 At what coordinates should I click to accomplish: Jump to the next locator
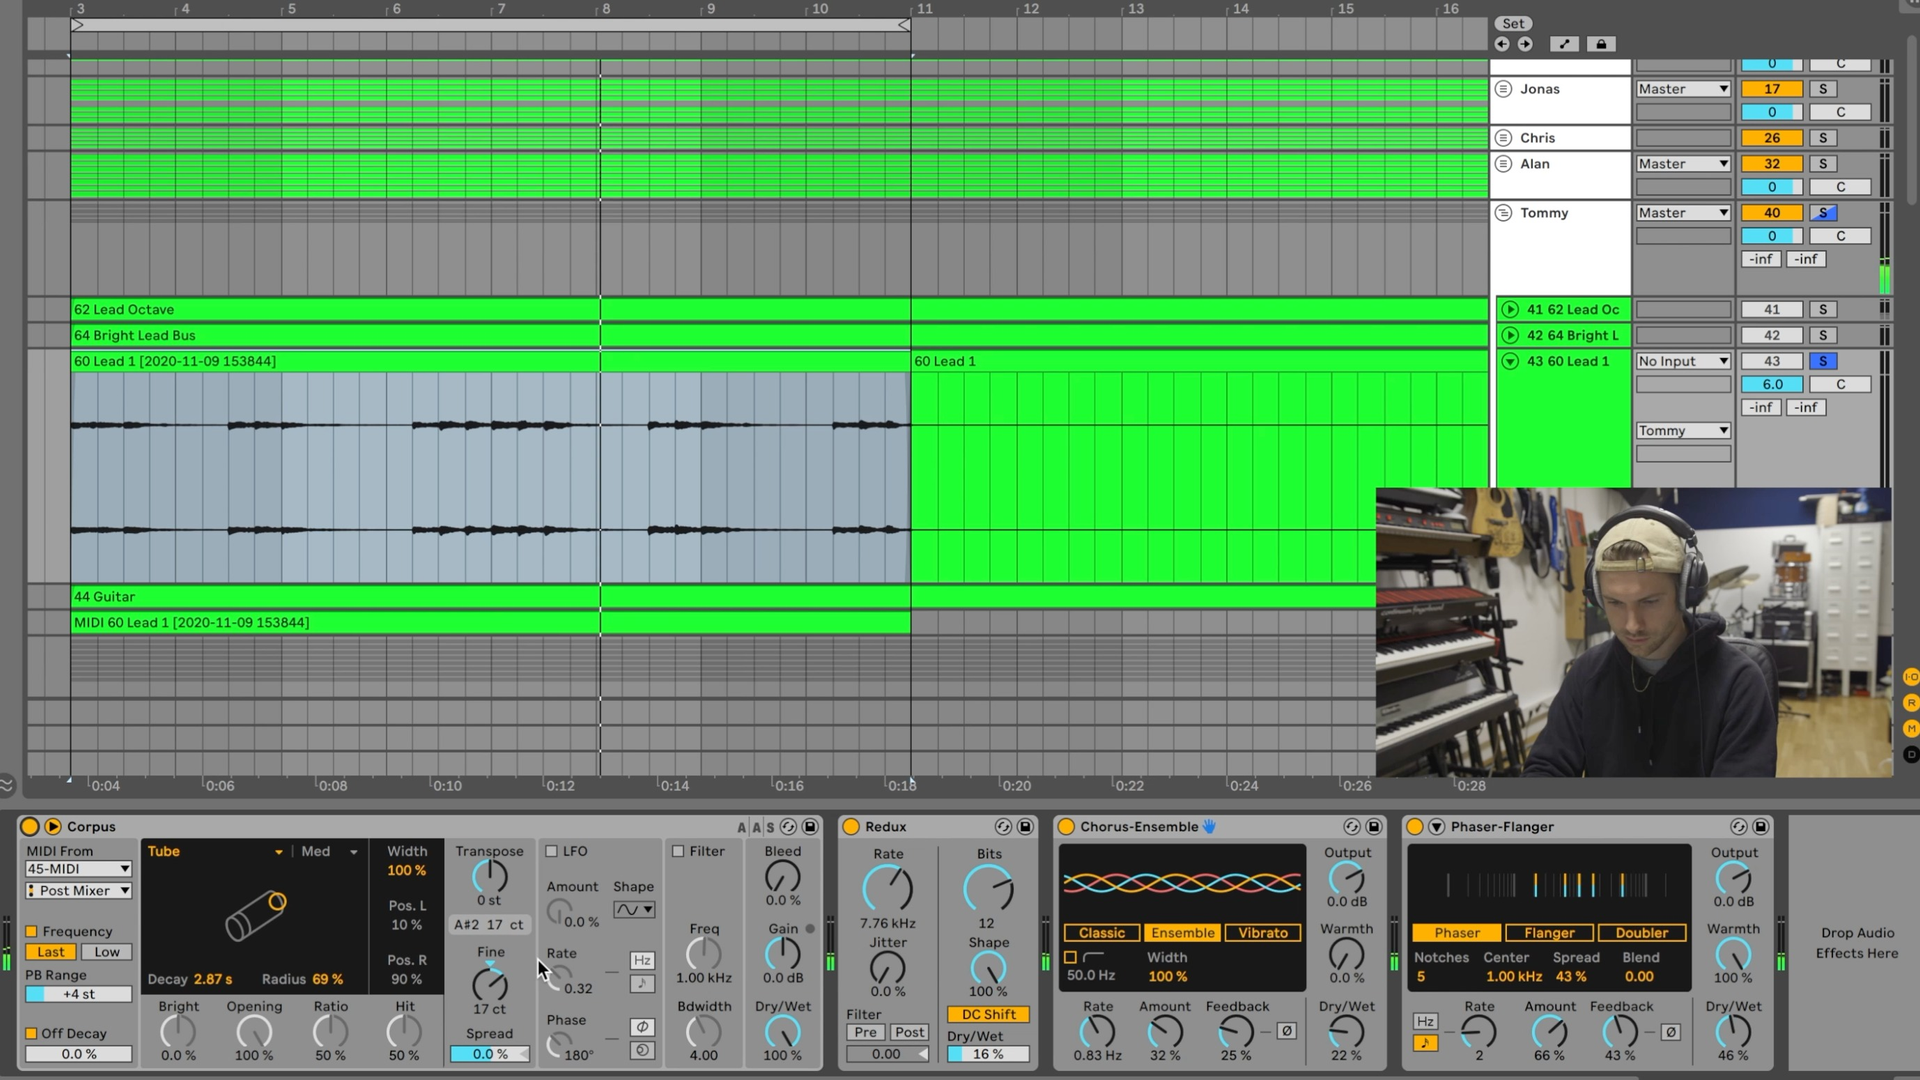click(x=1525, y=44)
